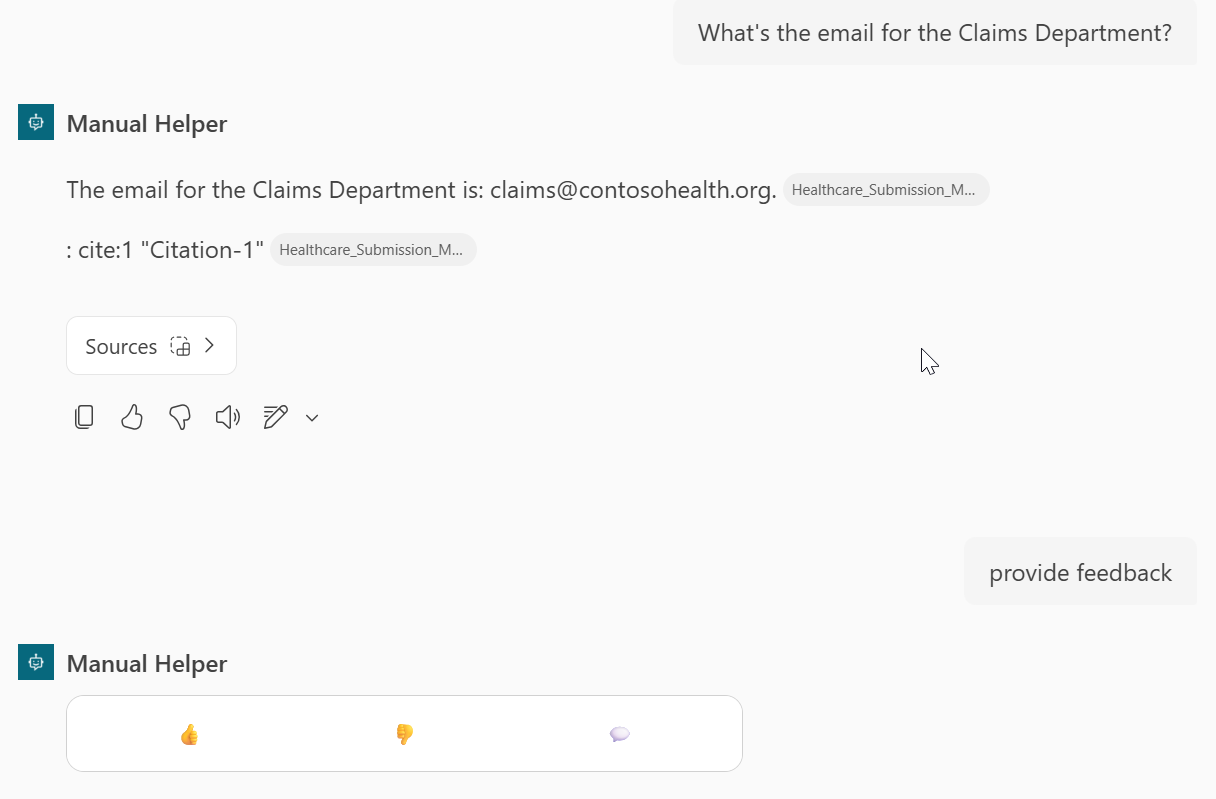Select the yellow thumbs down emoji feedback
This screenshot has width=1216, height=799.
404,735
